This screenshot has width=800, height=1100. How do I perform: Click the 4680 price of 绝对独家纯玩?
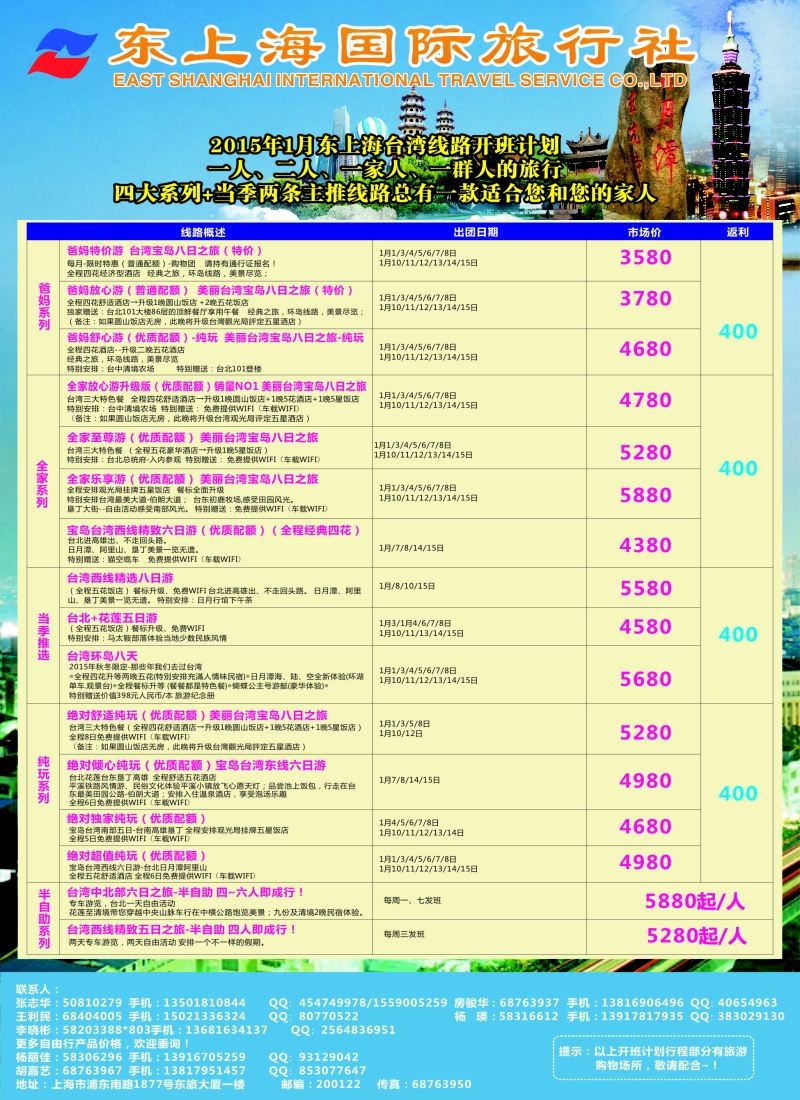pos(646,826)
